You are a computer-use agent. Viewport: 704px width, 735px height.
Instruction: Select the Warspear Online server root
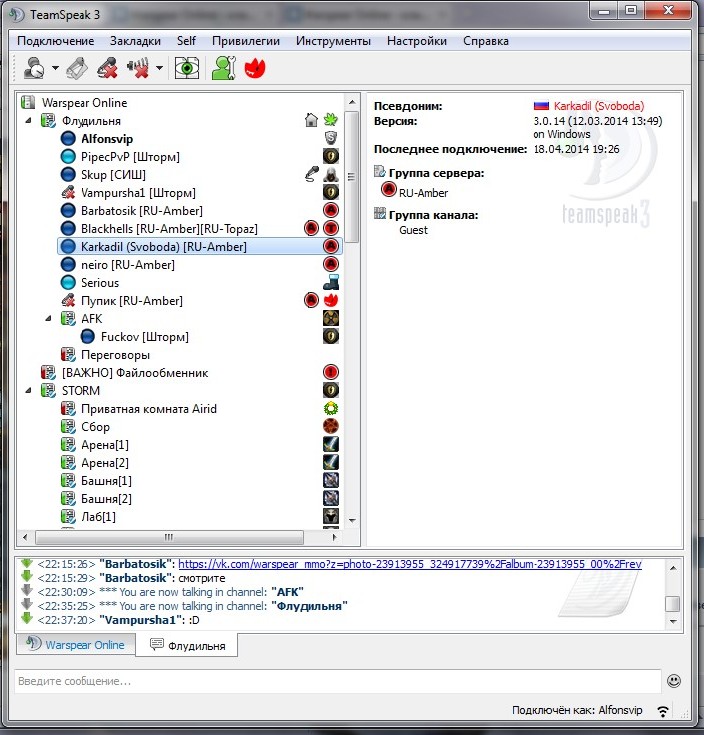point(84,103)
